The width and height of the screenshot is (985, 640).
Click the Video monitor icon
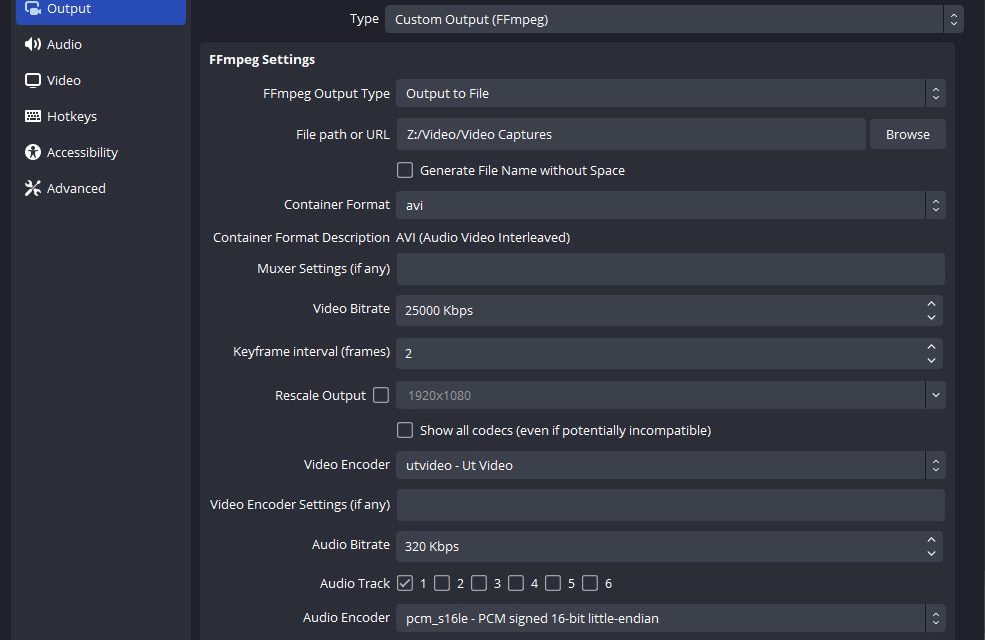tap(33, 81)
